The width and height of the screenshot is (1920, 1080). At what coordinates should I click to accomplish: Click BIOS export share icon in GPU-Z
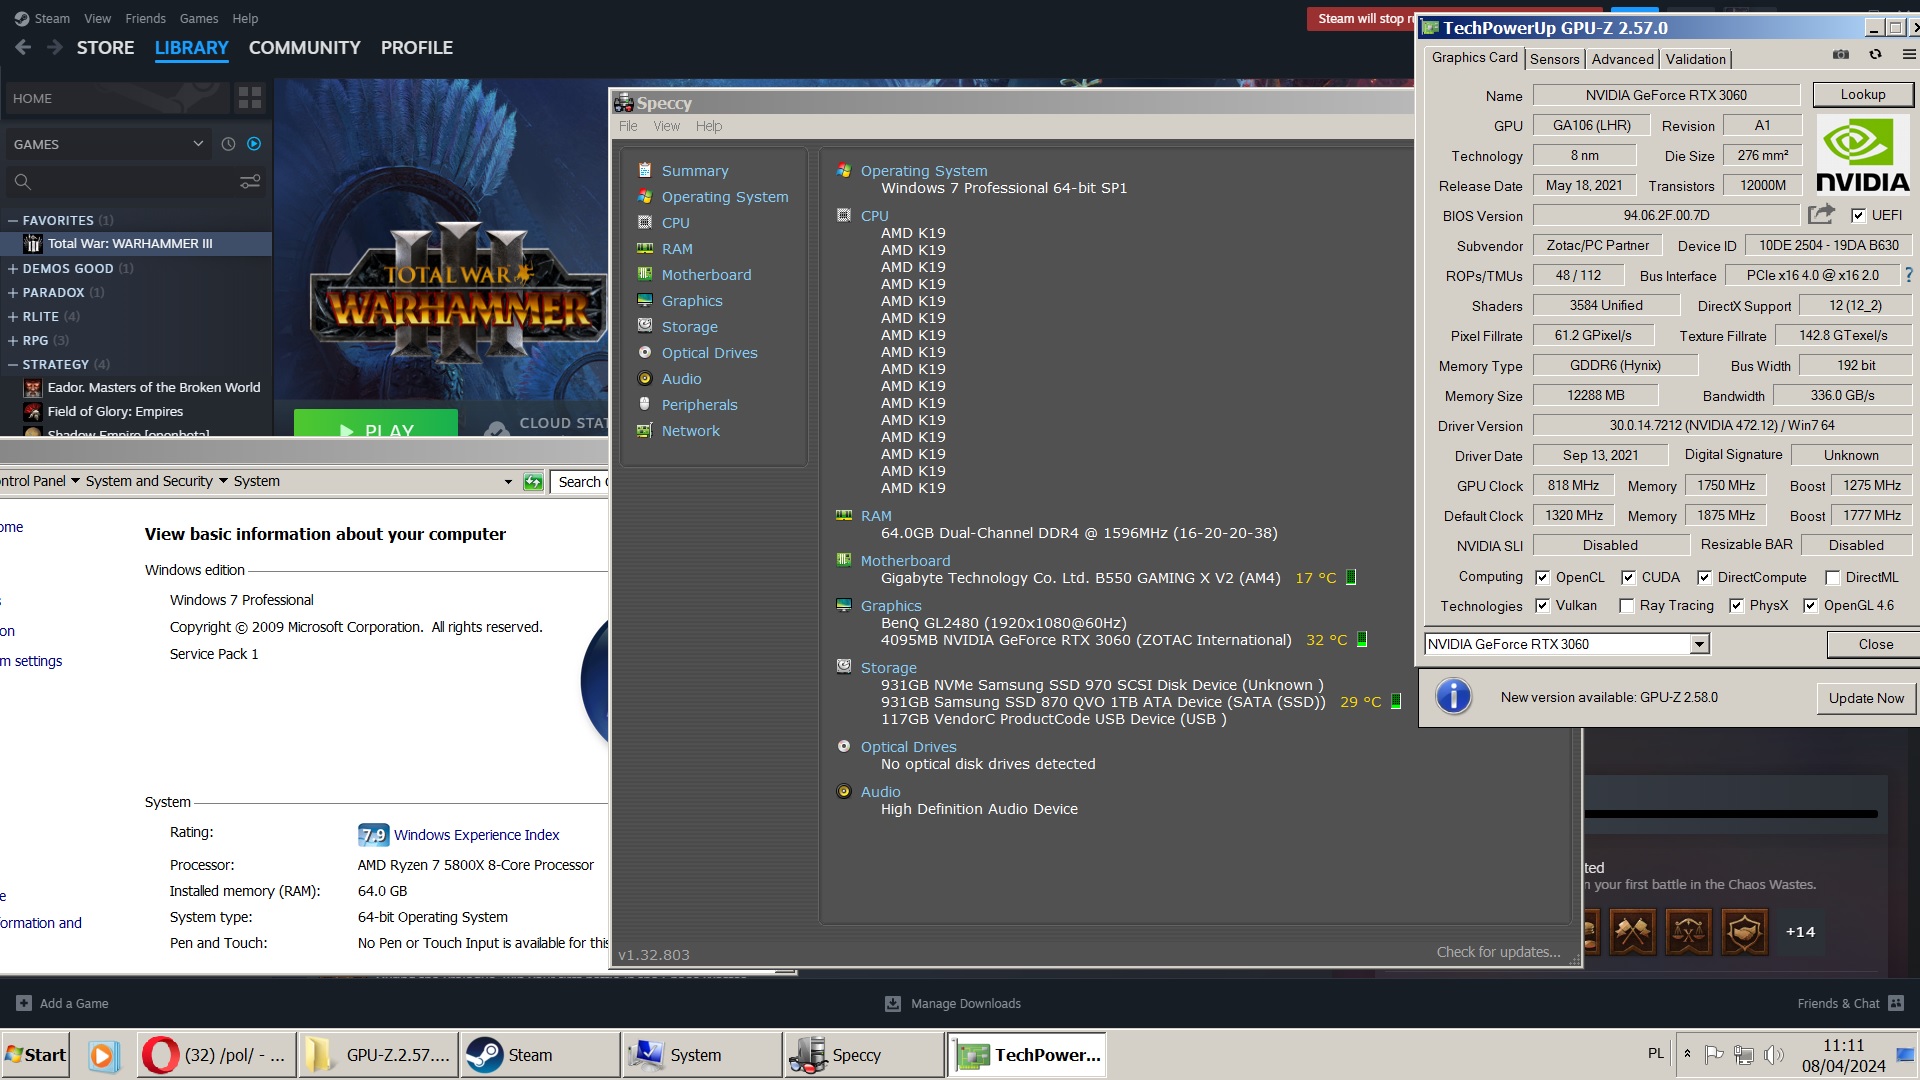[1821, 214]
